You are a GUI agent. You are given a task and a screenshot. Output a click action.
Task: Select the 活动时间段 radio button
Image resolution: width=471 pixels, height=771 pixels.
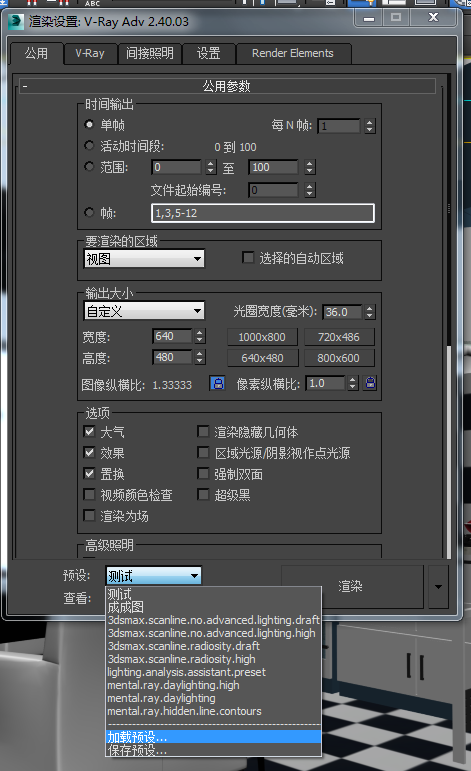pos(89,146)
